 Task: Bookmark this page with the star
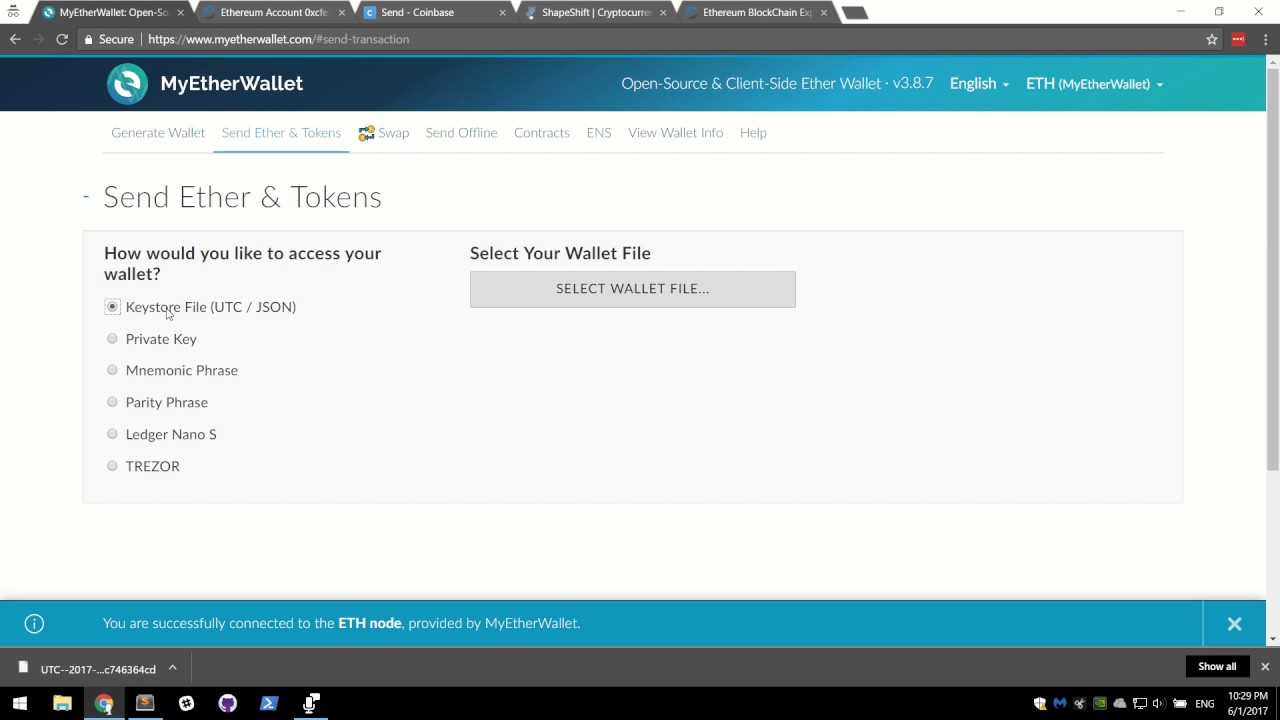click(x=1212, y=39)
